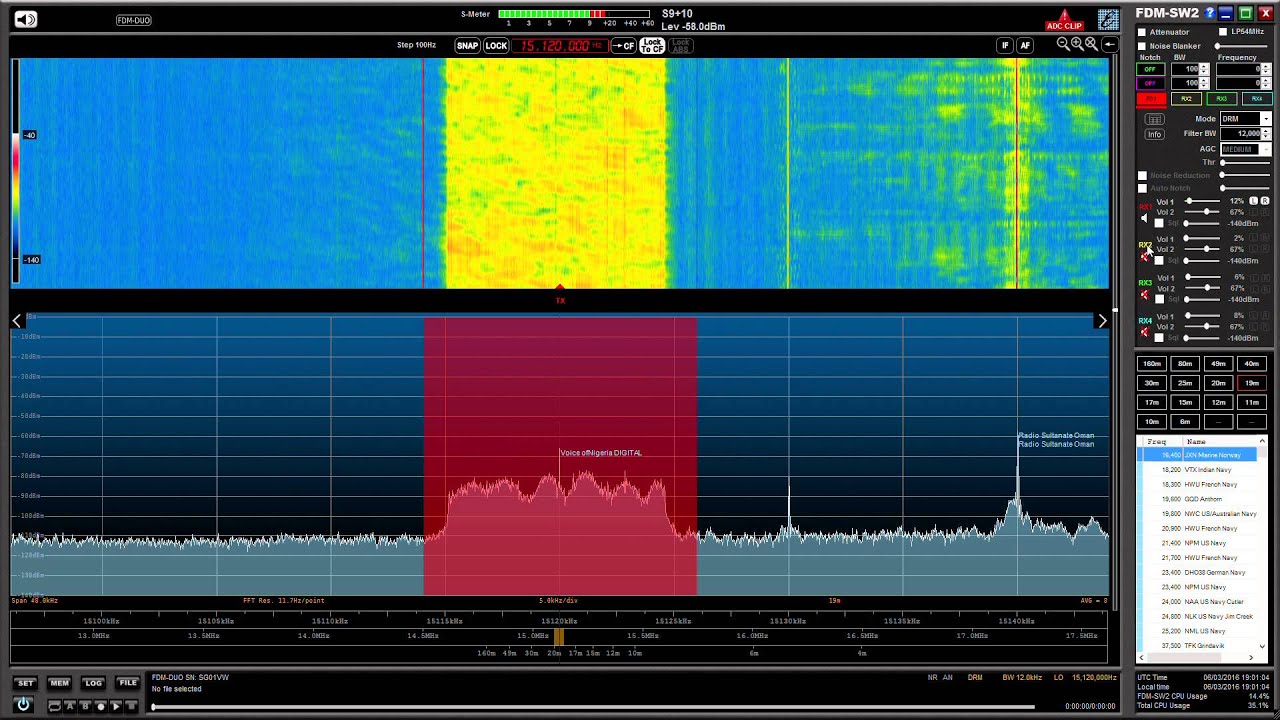1280x720 pixels.
Task: Toggle the power button
Action: coord(23,704)
